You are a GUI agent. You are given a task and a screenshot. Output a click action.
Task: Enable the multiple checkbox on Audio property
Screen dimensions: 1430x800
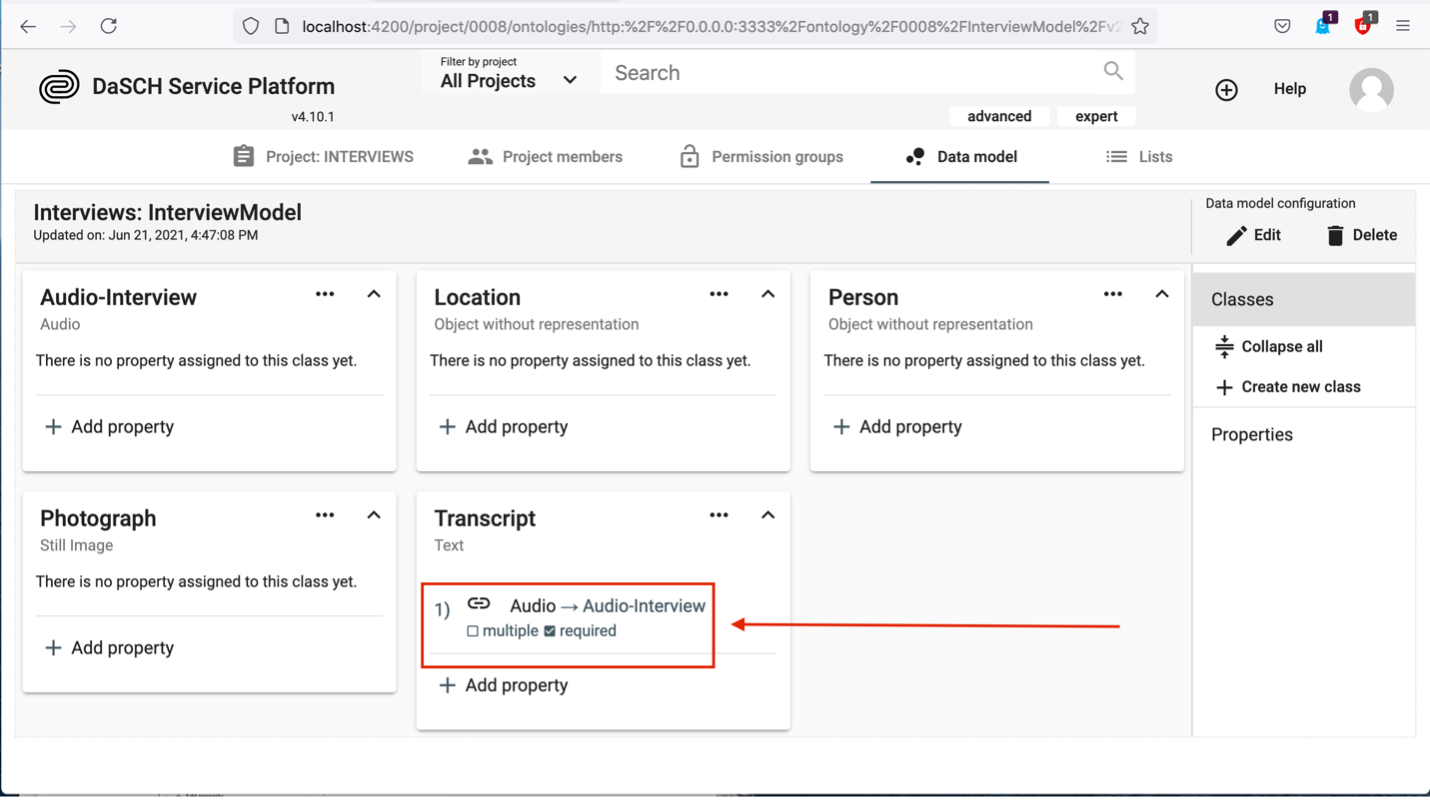tap(473, 631)
